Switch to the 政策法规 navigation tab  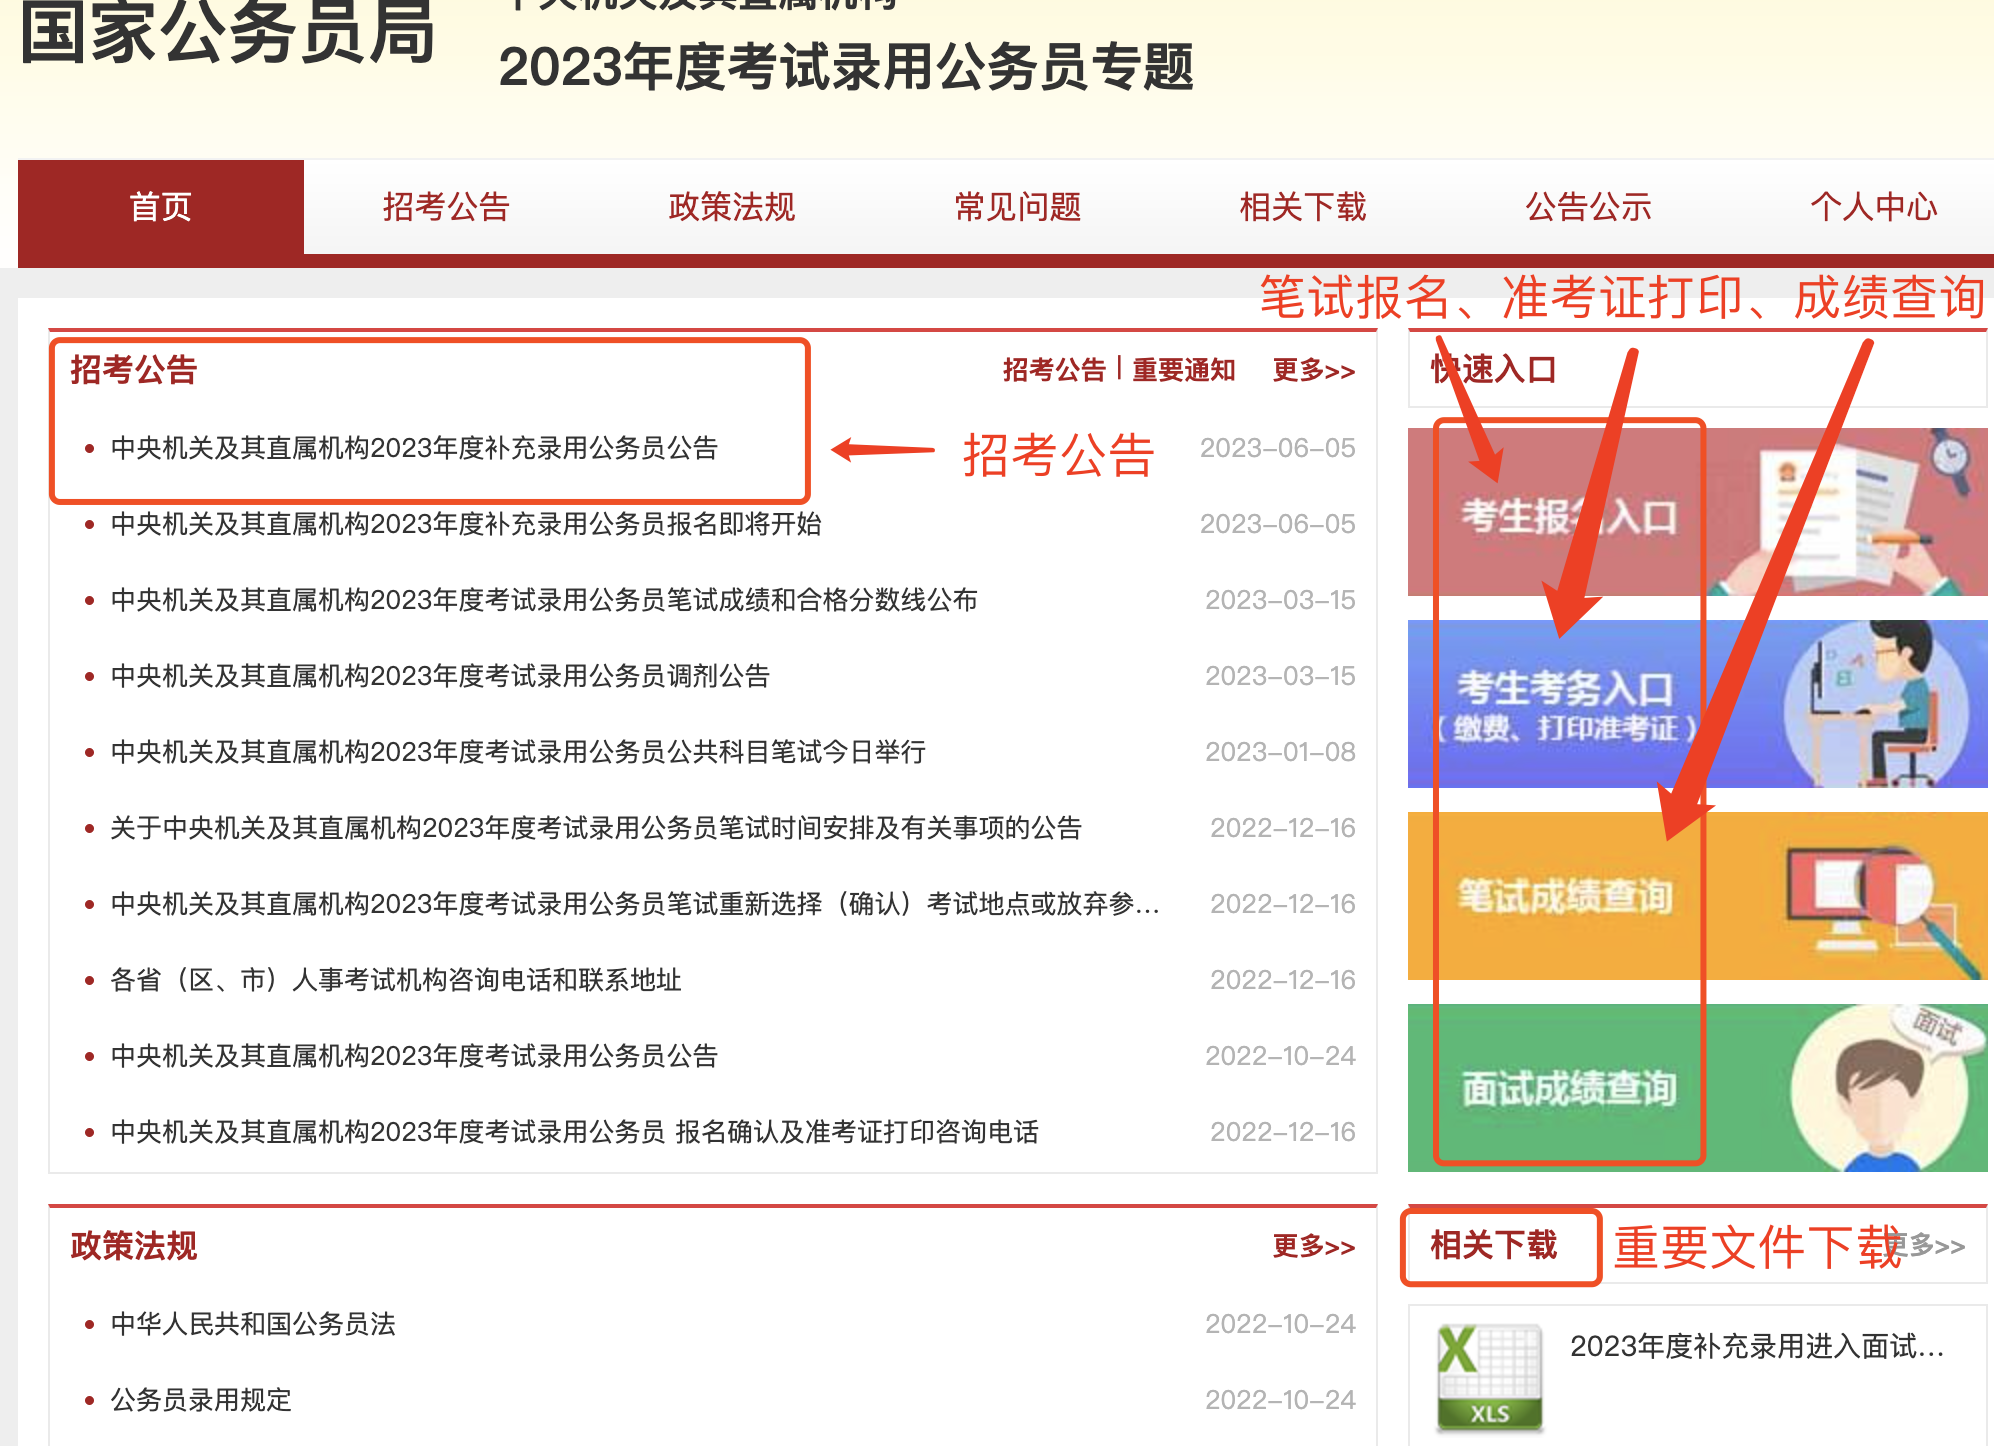(x=732, y=207)
